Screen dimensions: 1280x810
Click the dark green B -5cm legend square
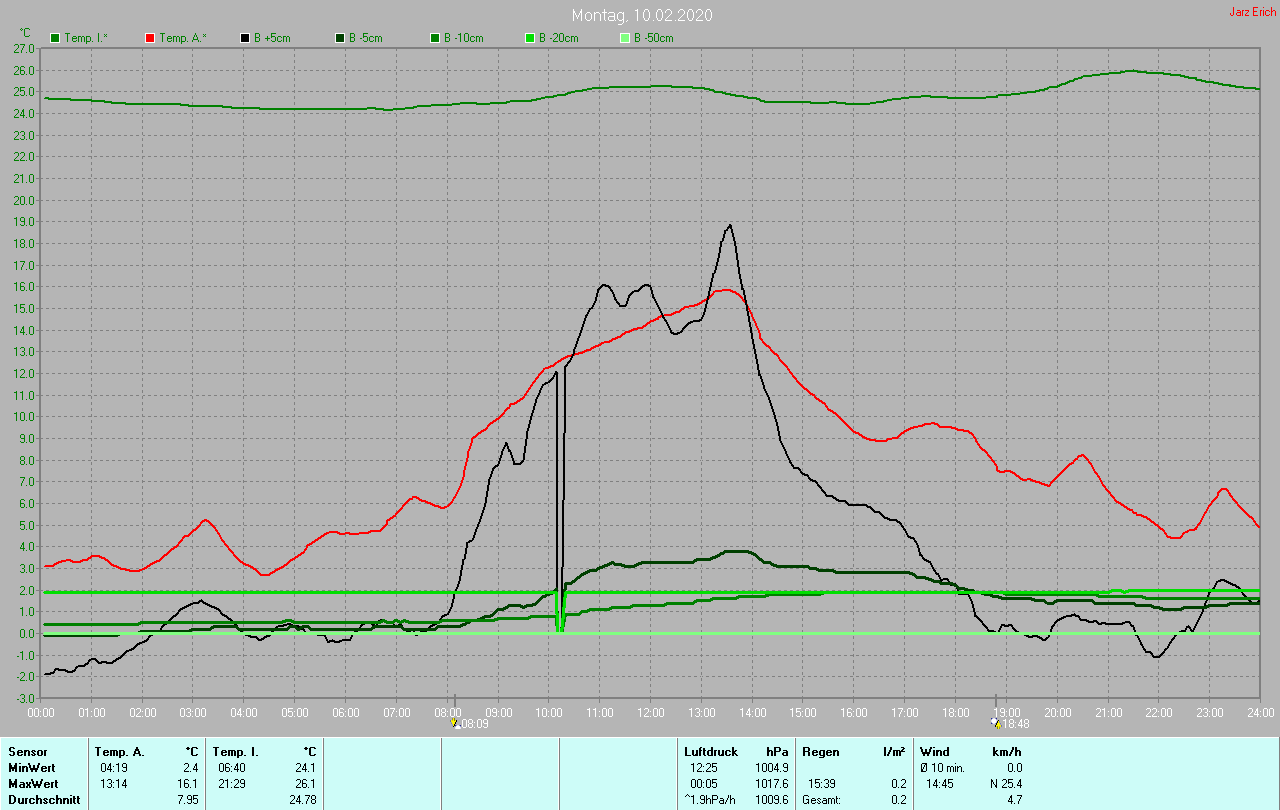click(x=340, y=38)
